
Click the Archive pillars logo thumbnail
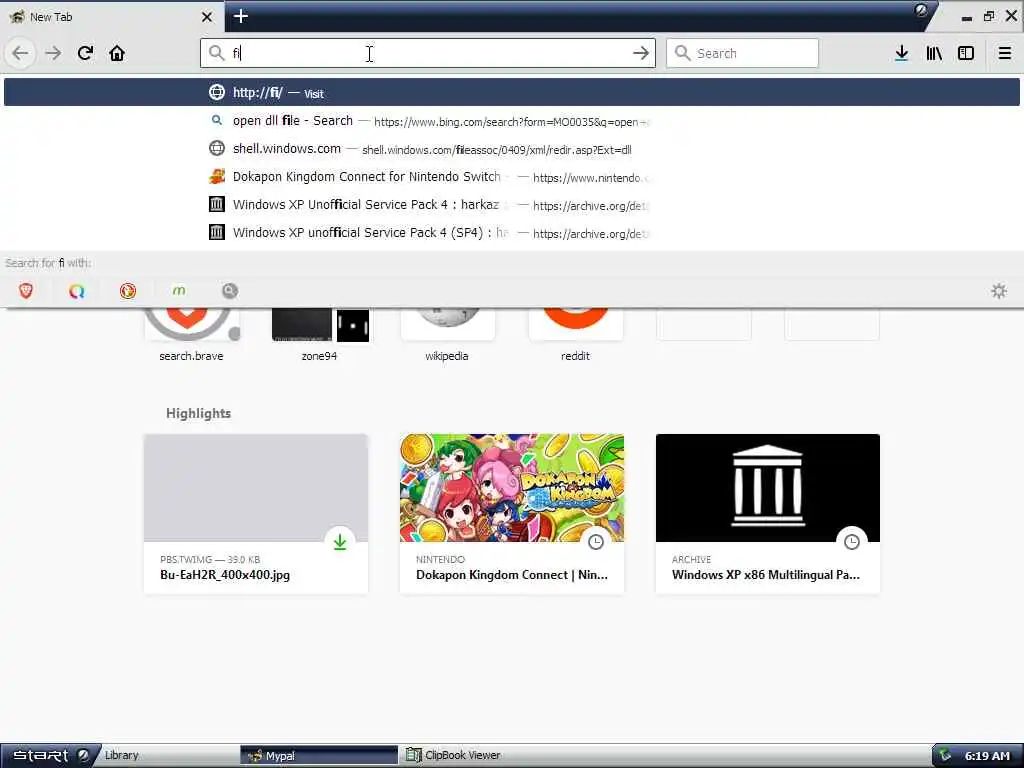click(x=767, y=487)
